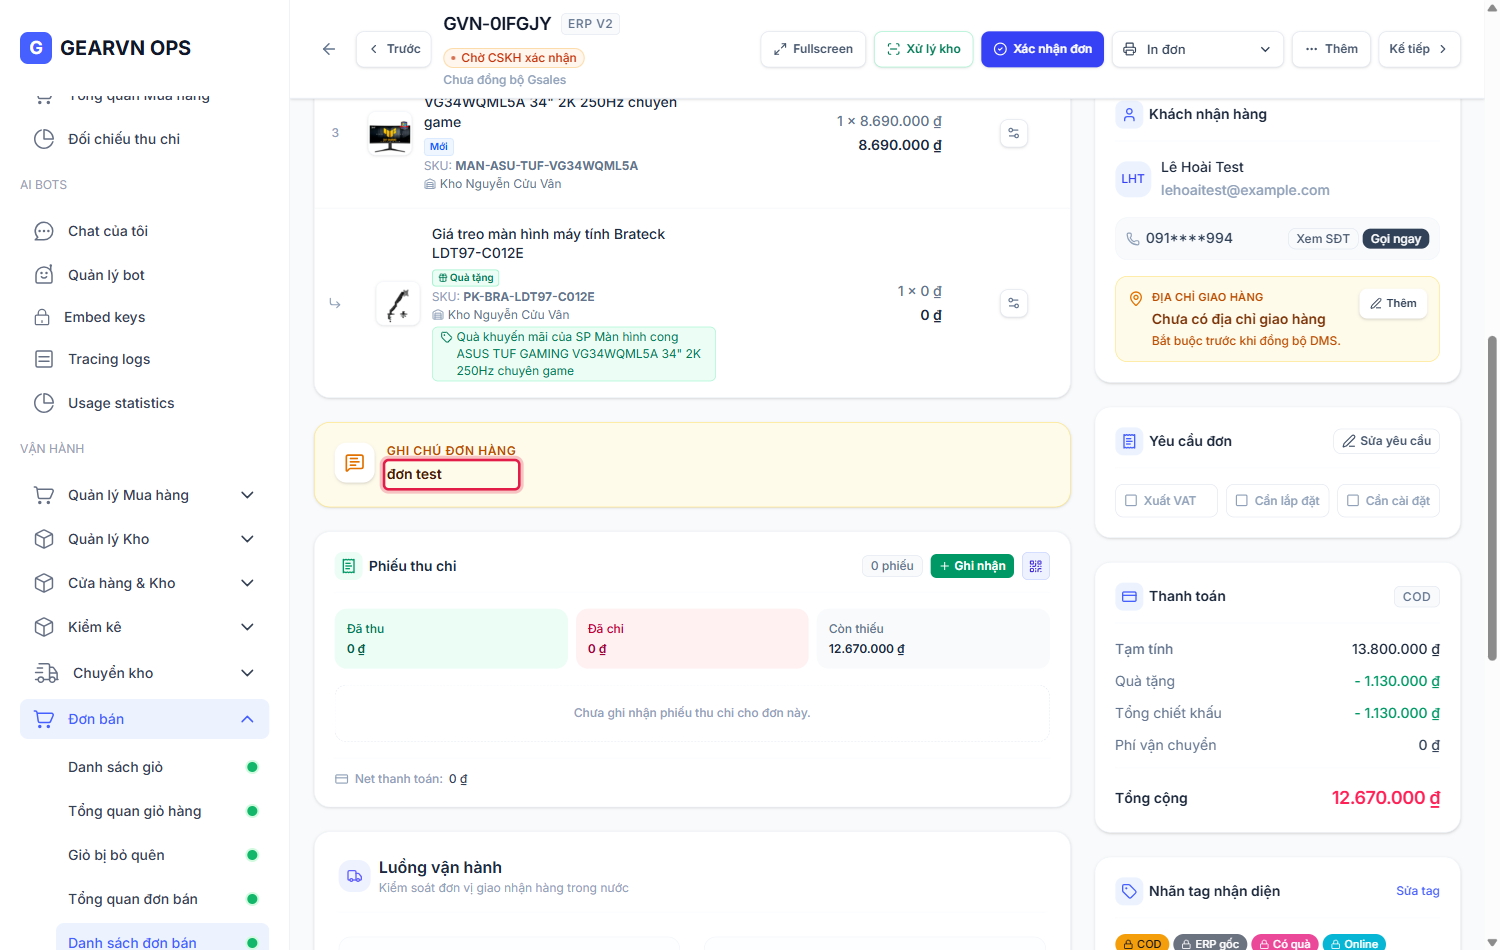
Task: Open the In đơn dropdown
Action: (x=1198, y=49)
